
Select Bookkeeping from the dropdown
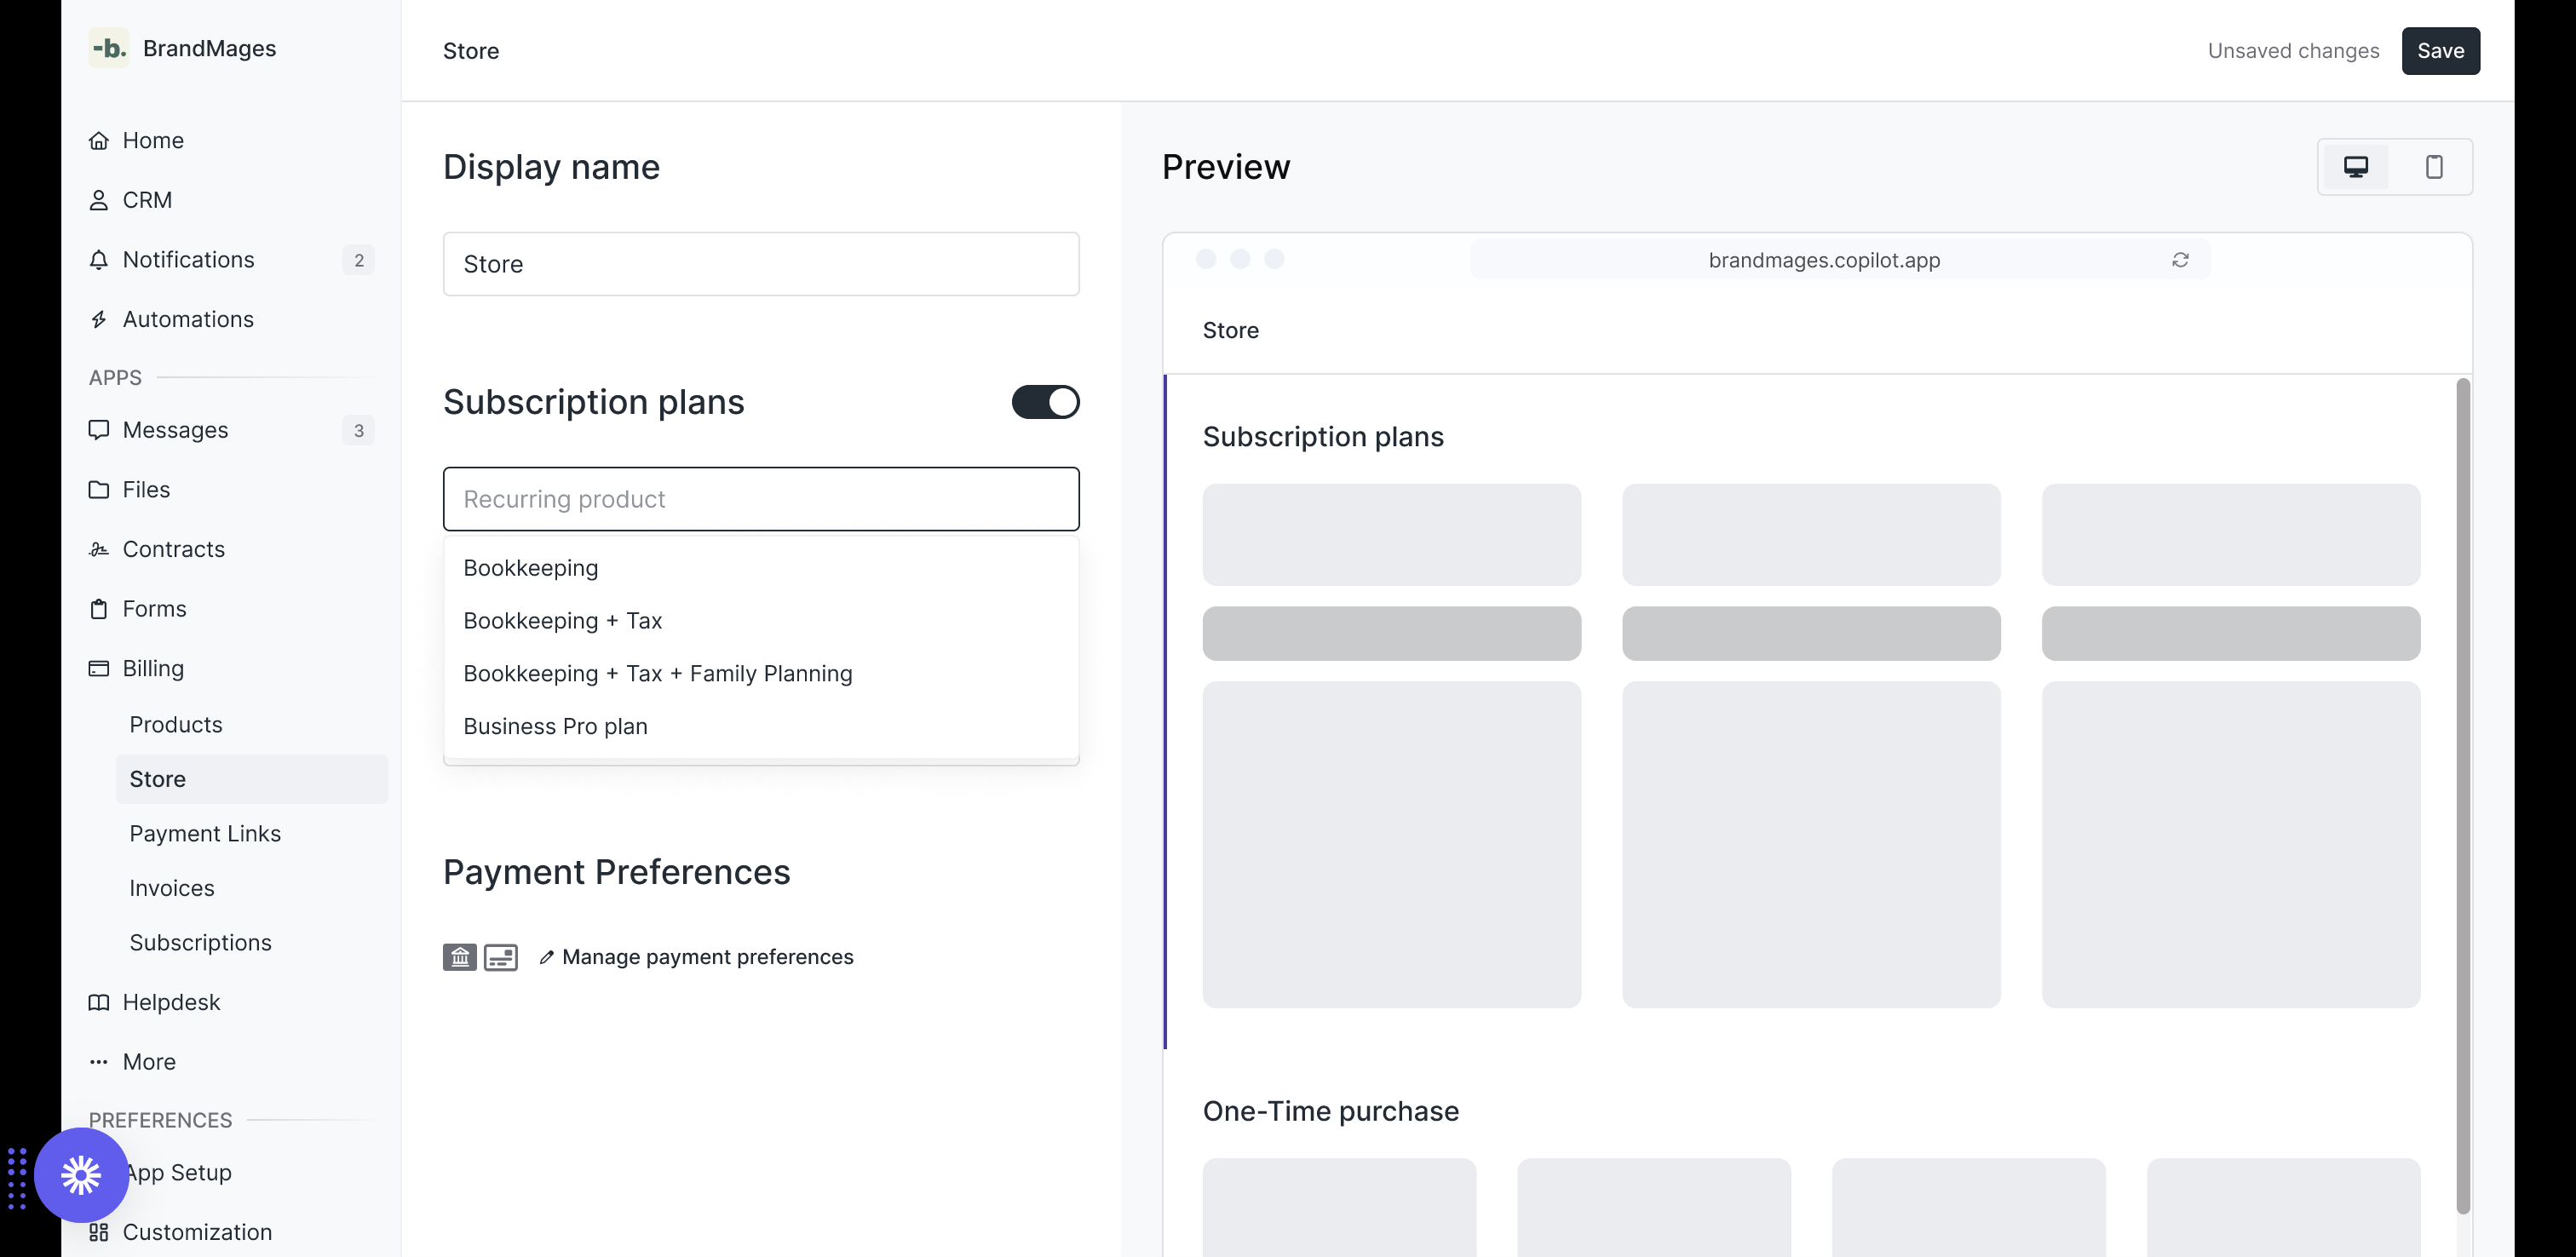click(761, 568)
